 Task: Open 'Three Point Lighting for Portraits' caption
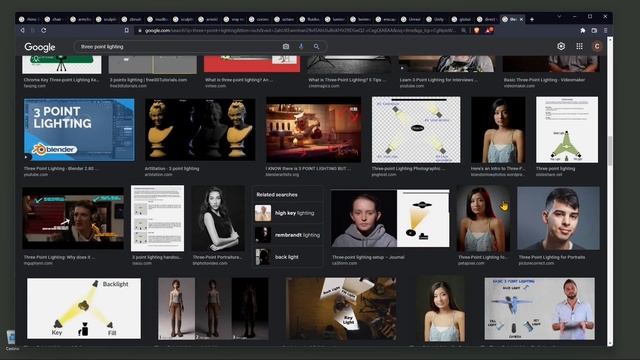tap(551, 257)
